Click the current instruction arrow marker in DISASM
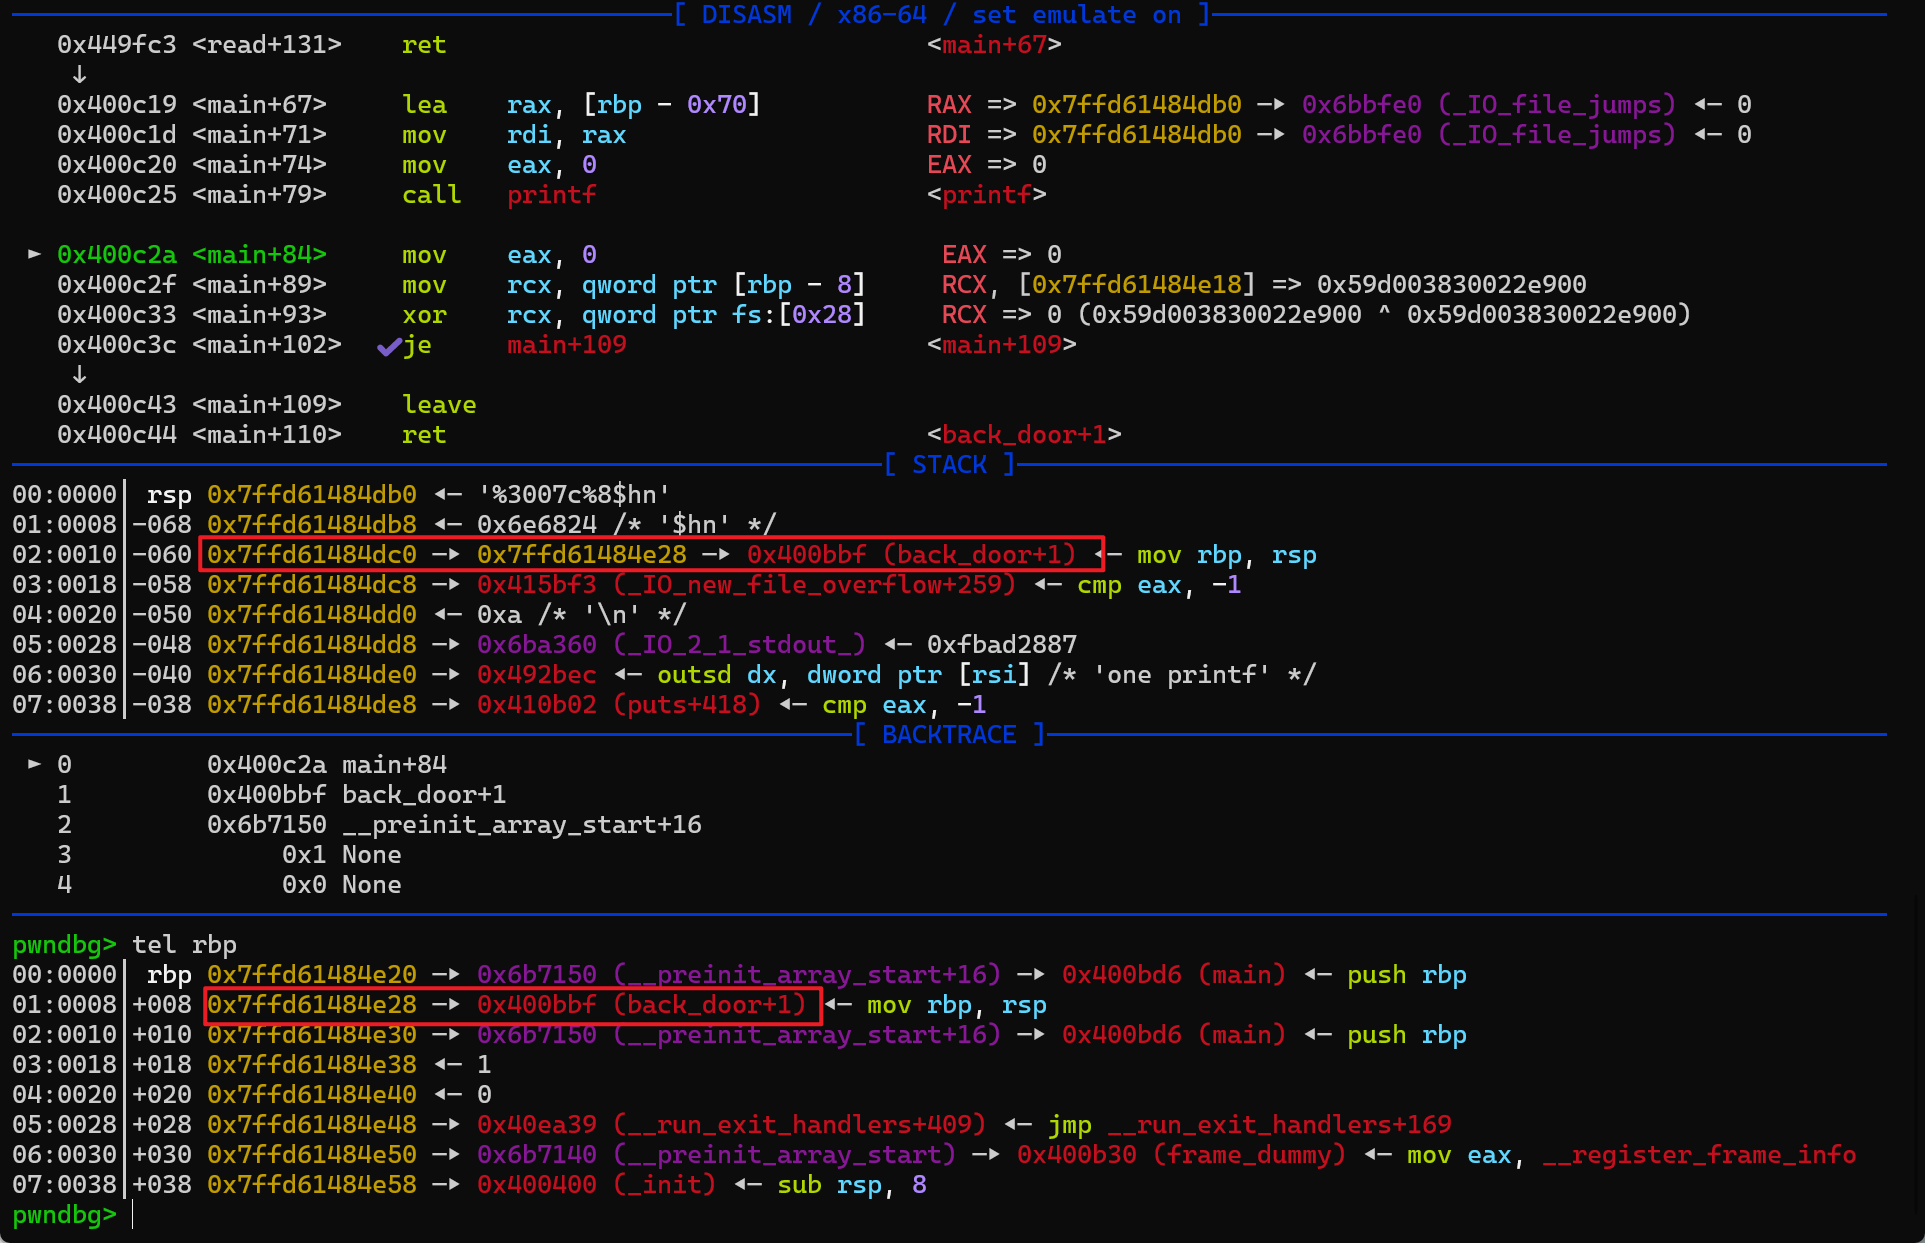Screen dimensions: 1925x1243 pos(35,254)
